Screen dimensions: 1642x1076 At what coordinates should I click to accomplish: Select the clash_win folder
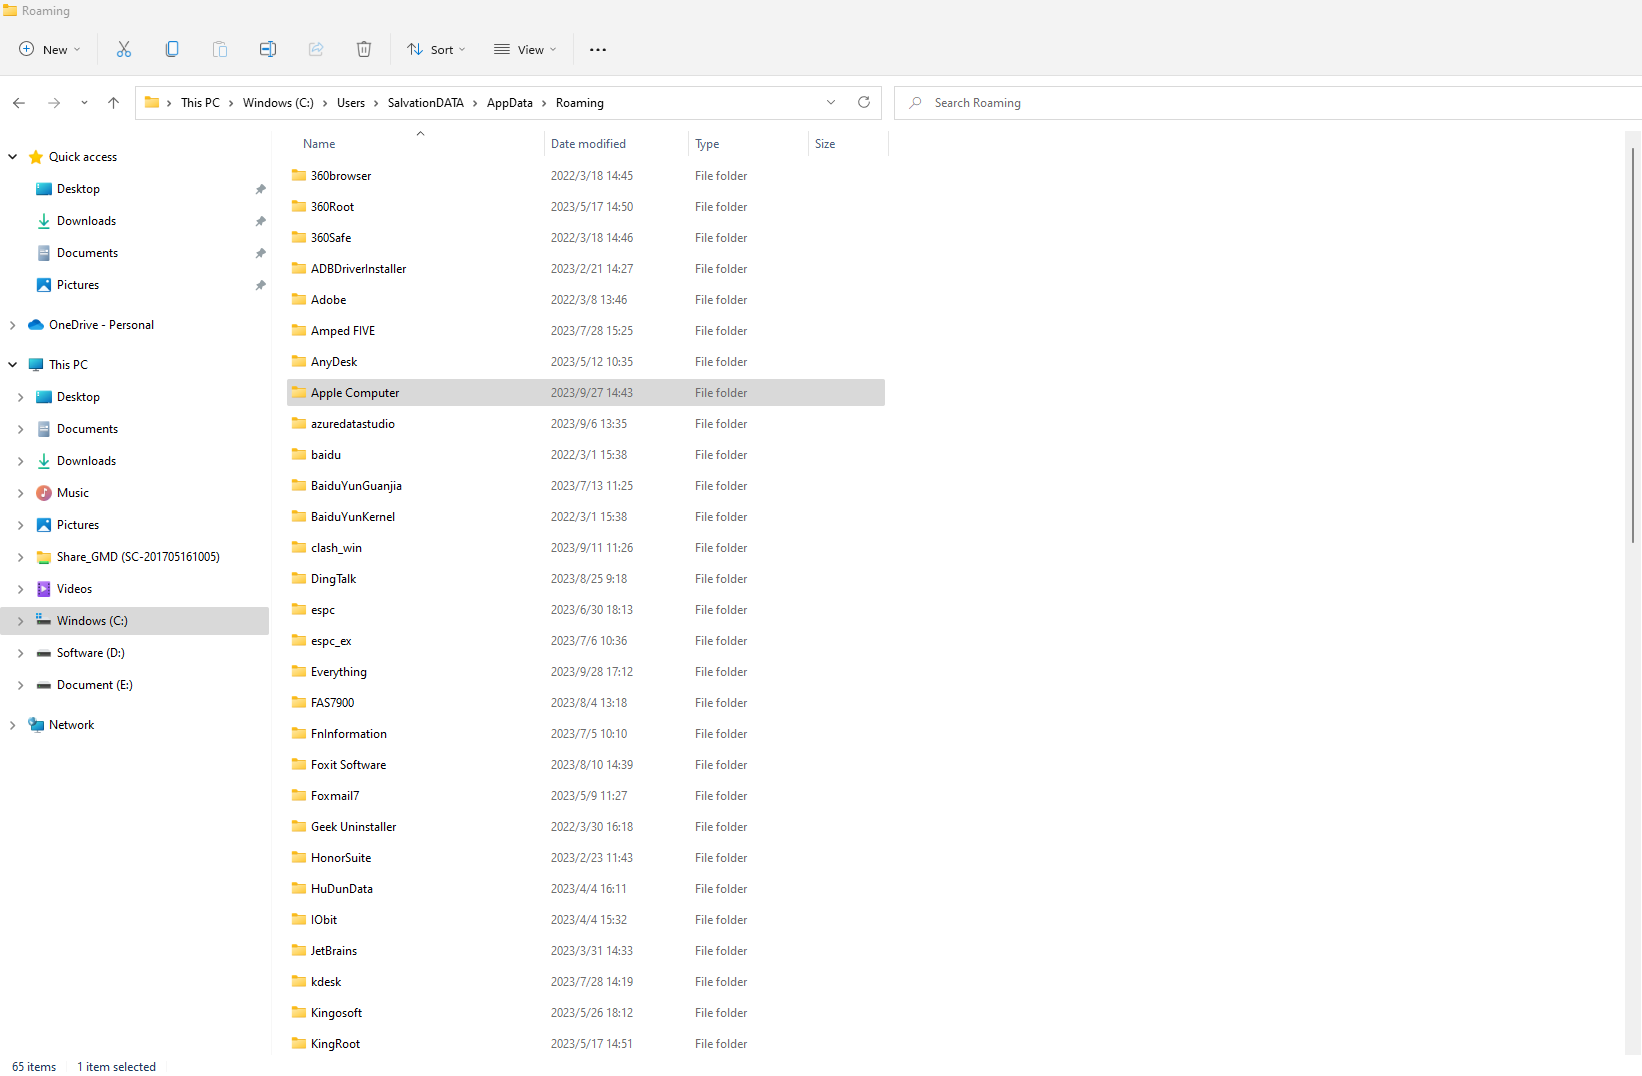[x=586, y=548]
